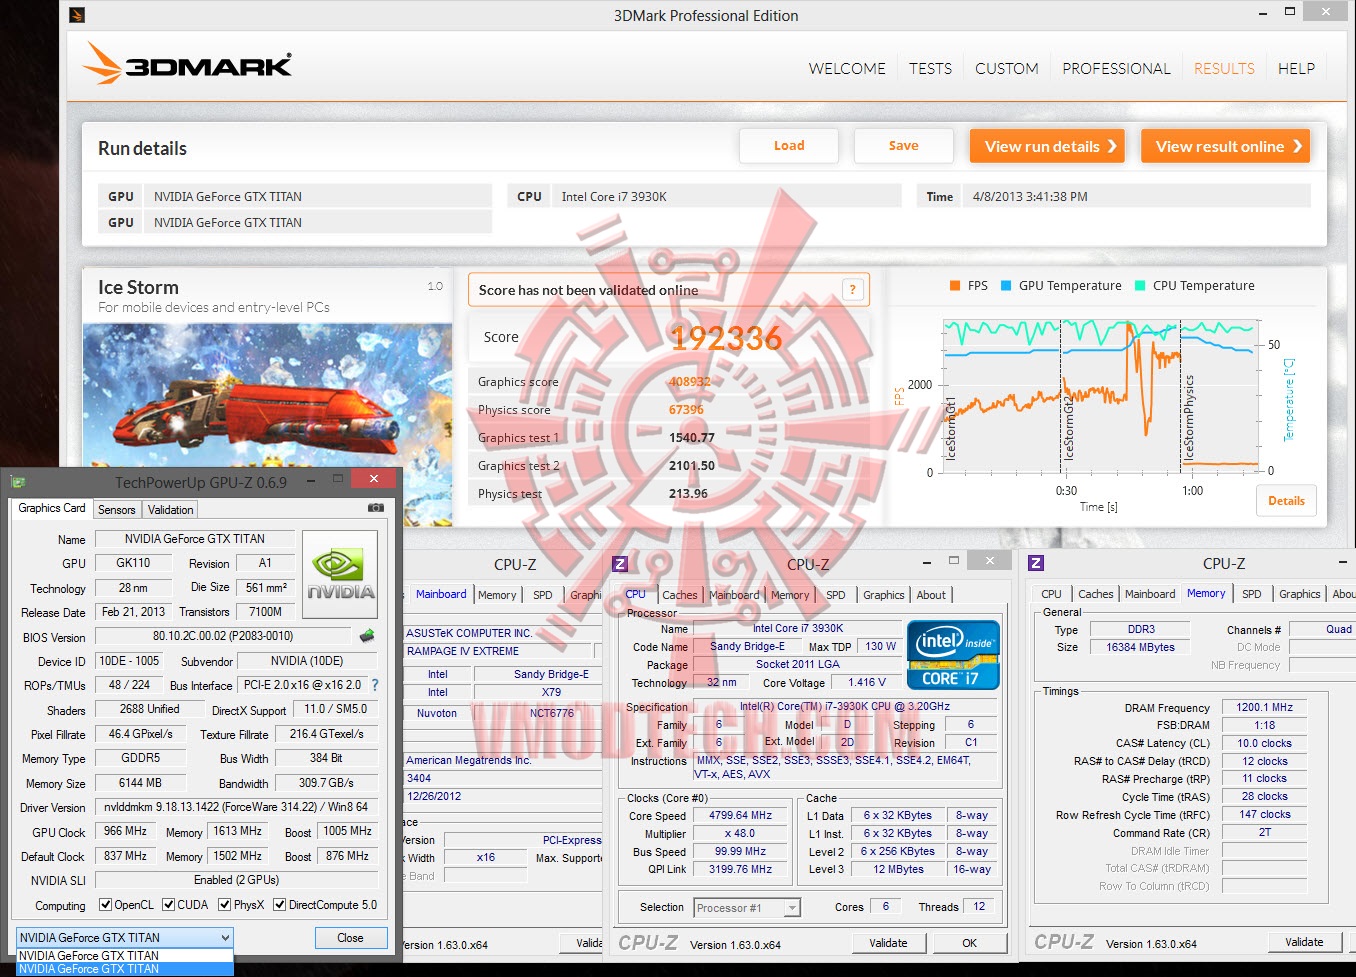Screen dimensions: 1356x977
Task: Click Validate in the Memory CPU-Z window
Action: [x=1304, y=942]
